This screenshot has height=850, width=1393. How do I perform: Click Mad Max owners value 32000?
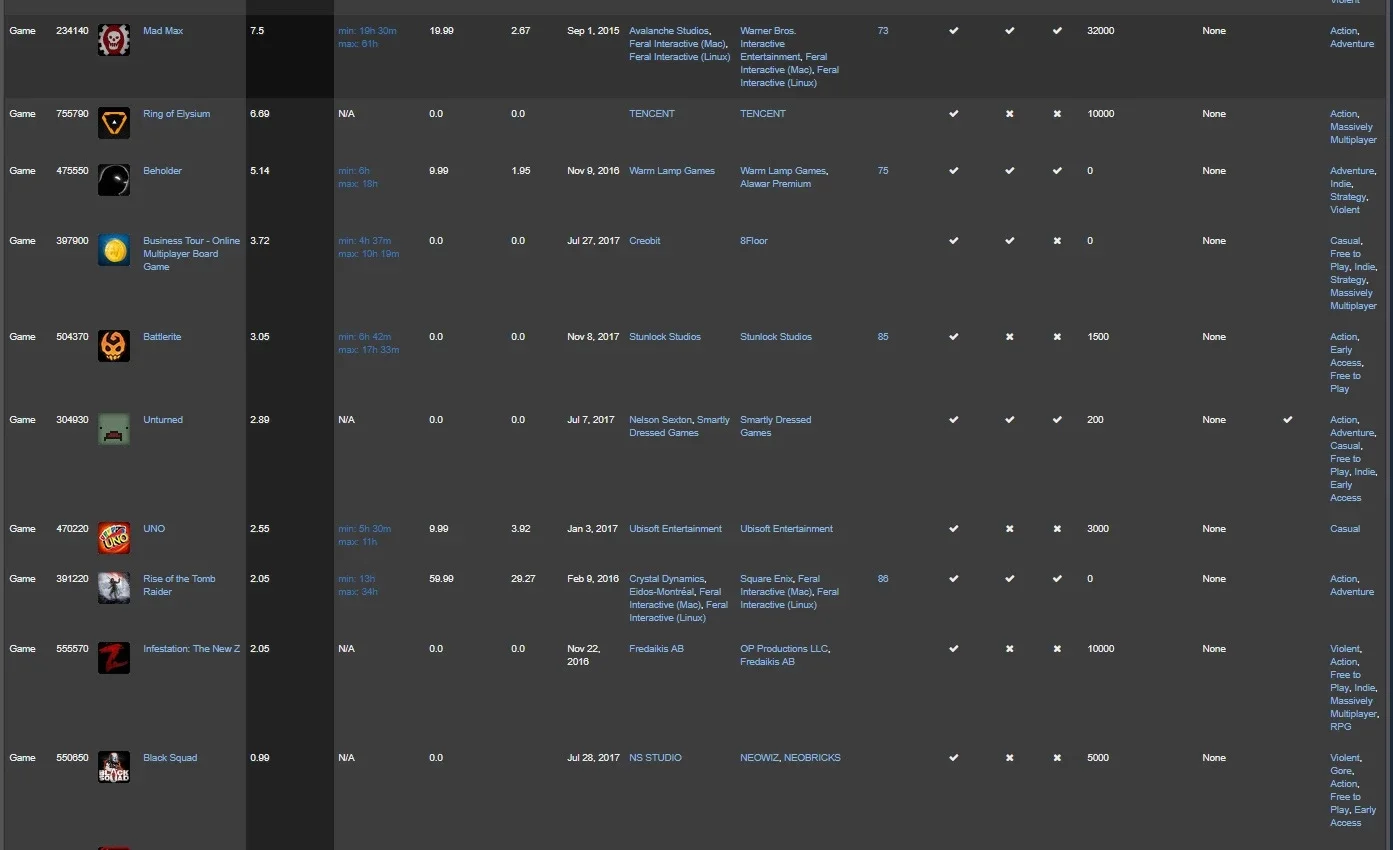1101,31
